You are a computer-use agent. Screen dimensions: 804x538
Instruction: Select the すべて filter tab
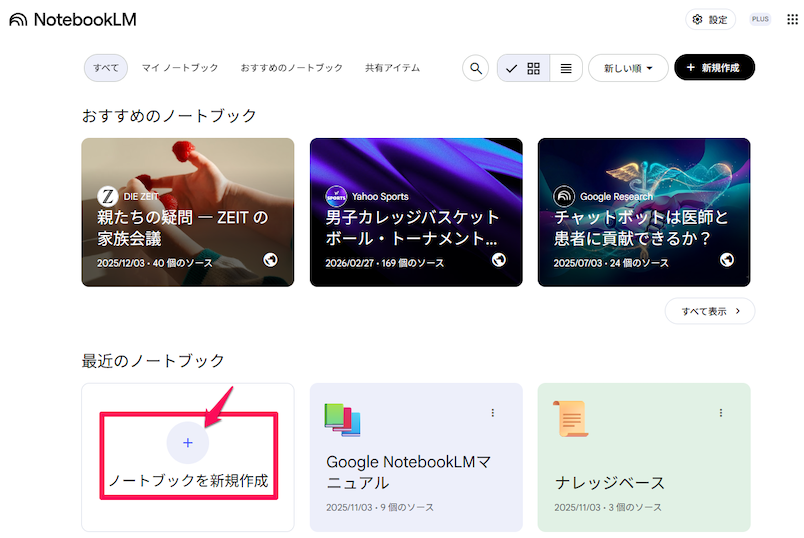[x=106, y=68]
